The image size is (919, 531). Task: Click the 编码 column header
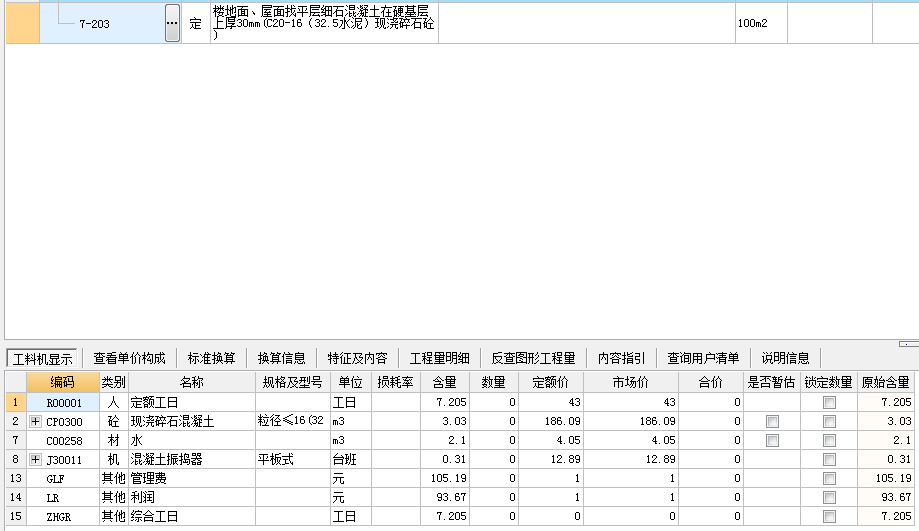point(63,382)
